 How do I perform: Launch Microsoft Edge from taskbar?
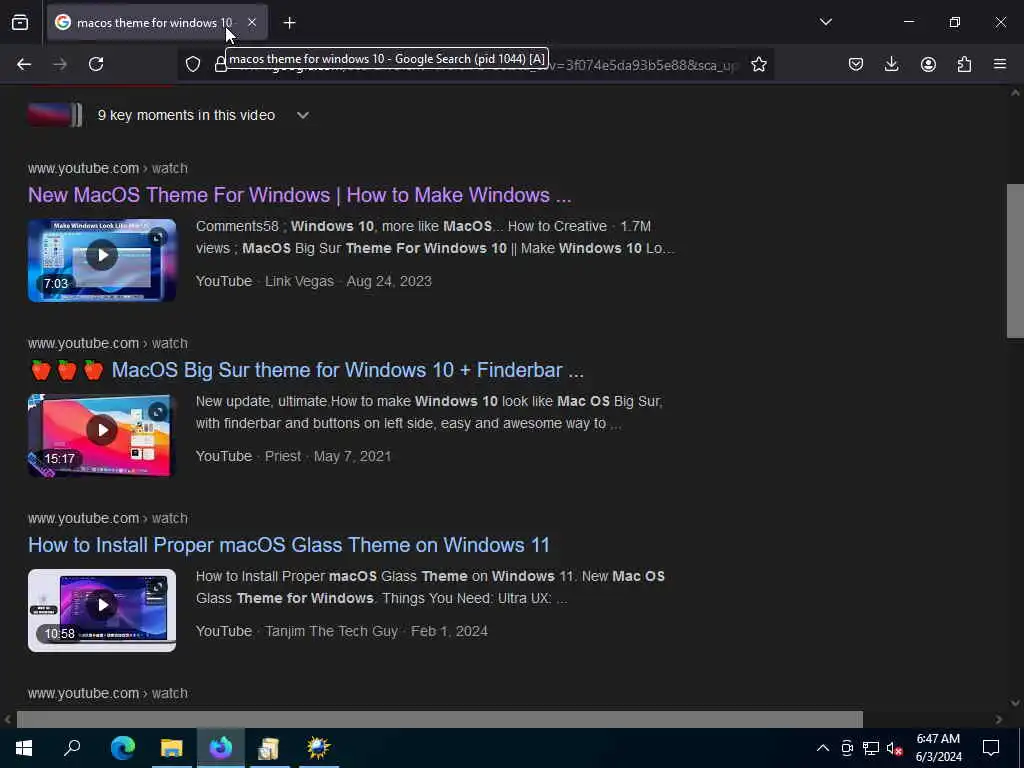(x=123, y=748)
